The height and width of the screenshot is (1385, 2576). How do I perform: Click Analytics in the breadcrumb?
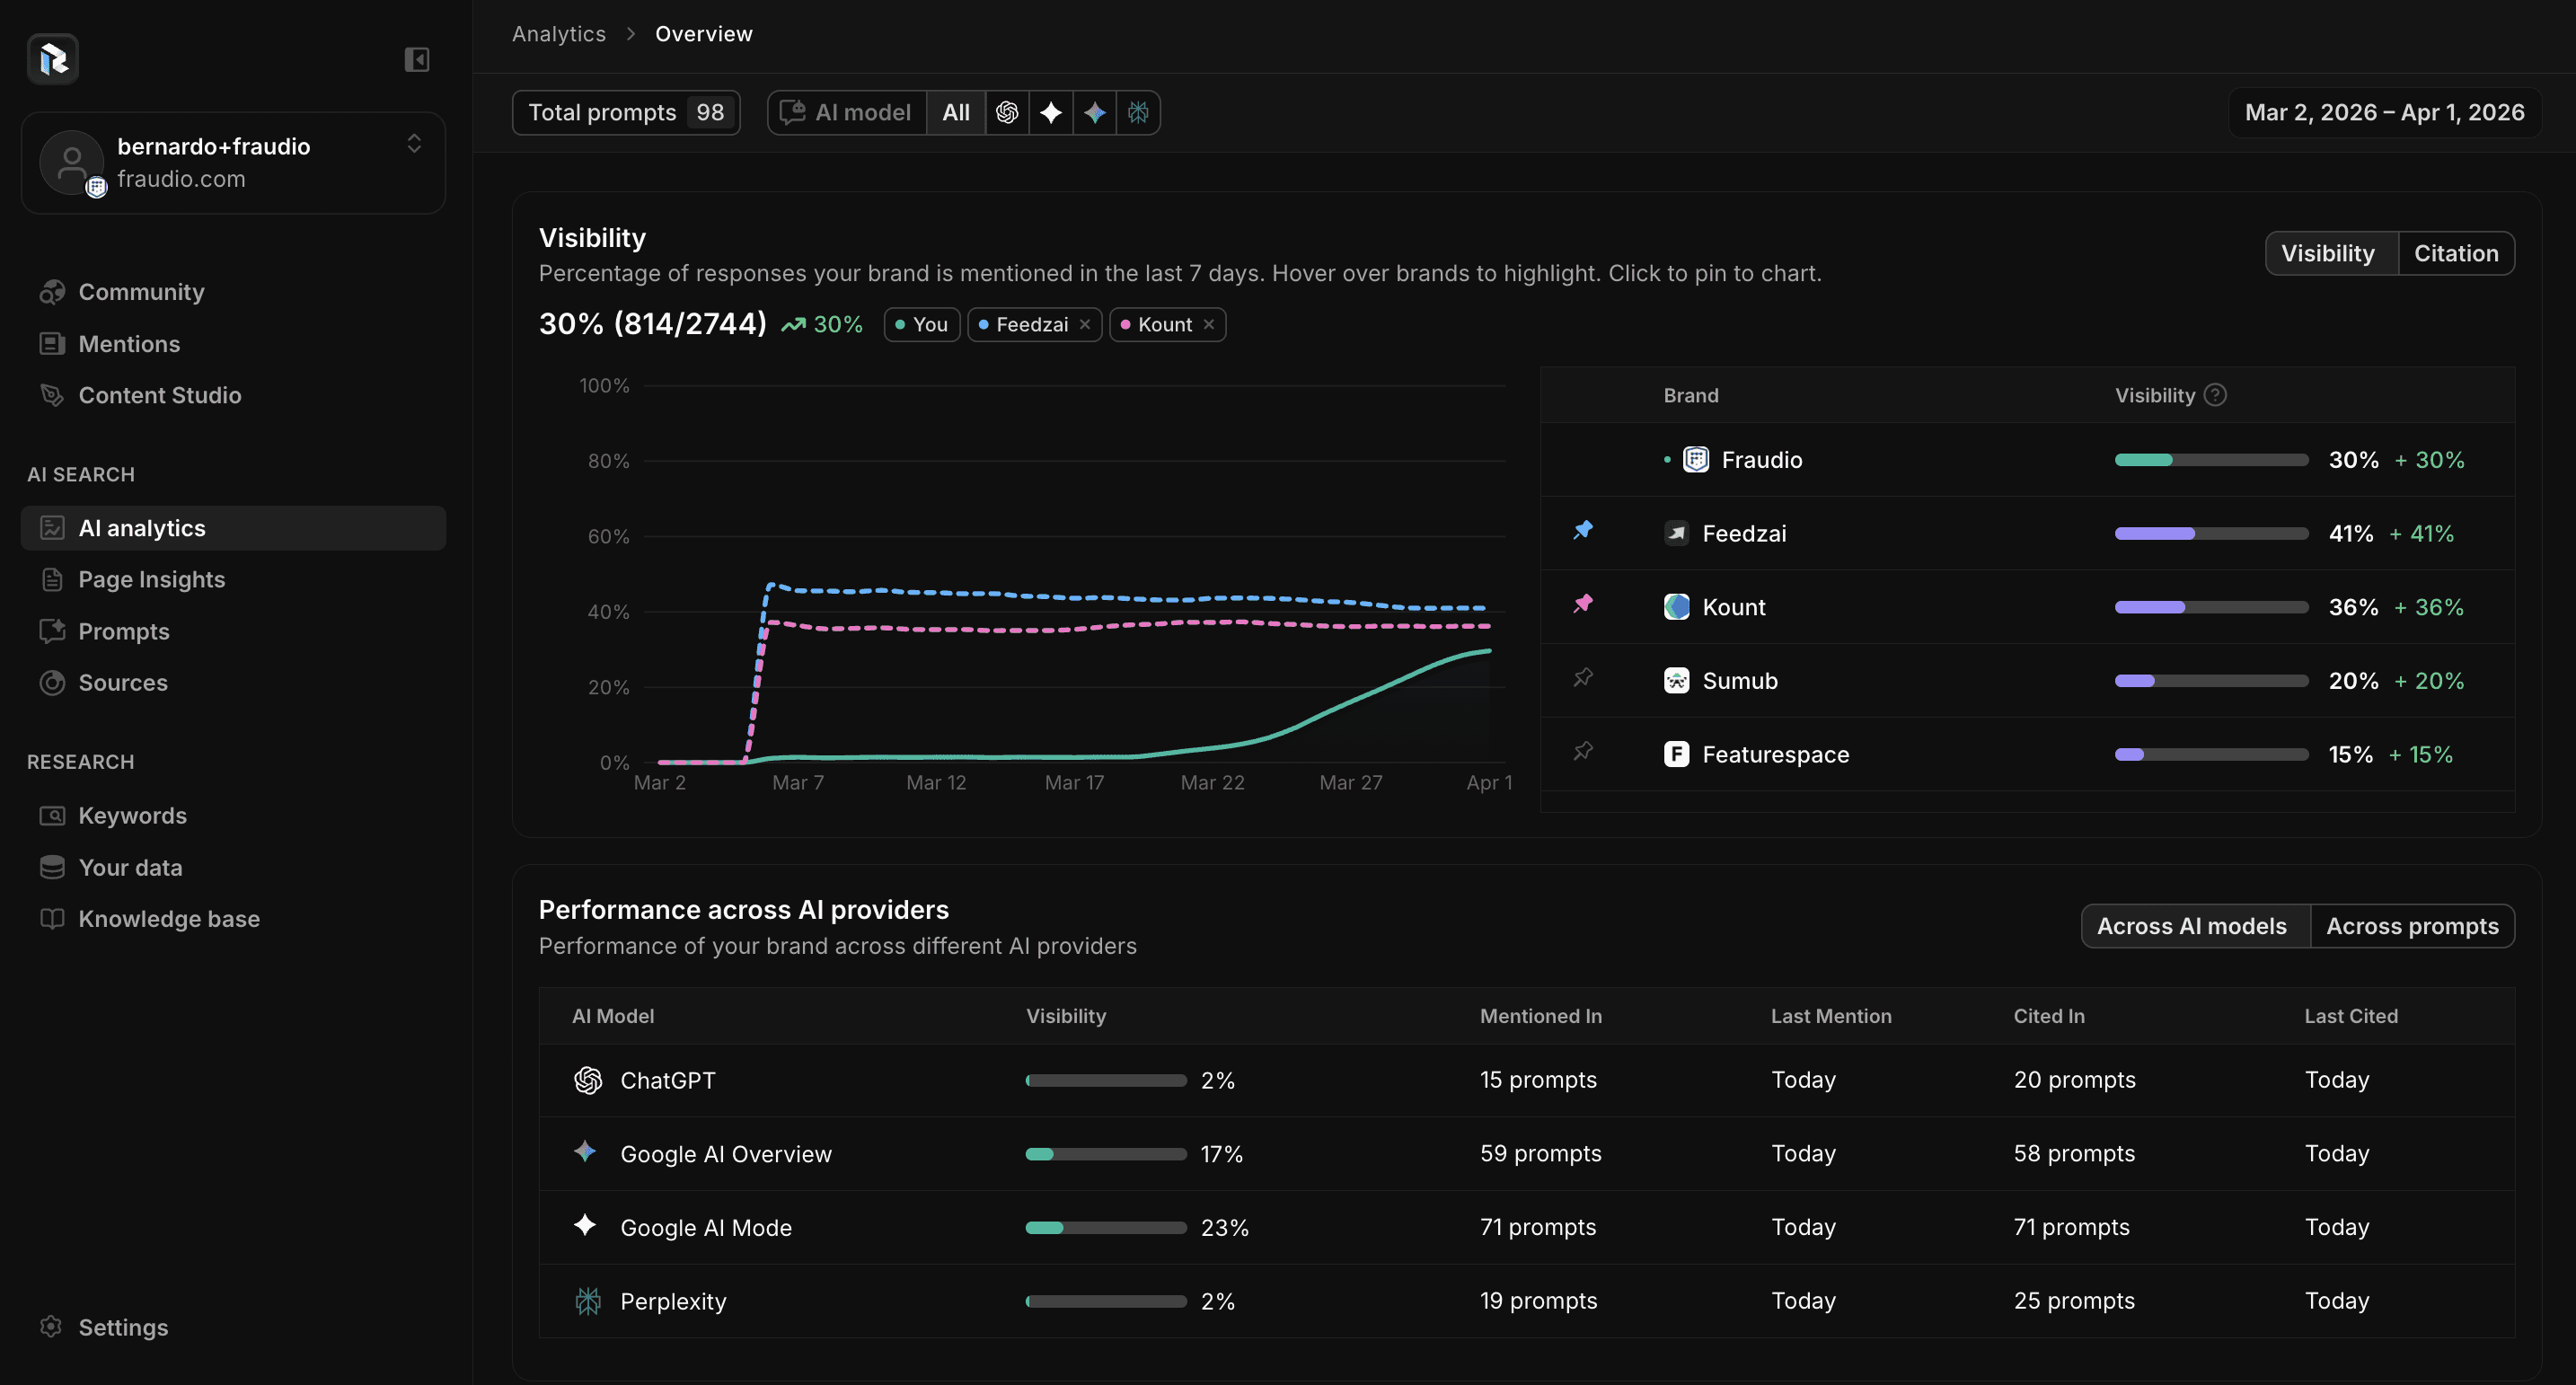click(x=559, y=34)
